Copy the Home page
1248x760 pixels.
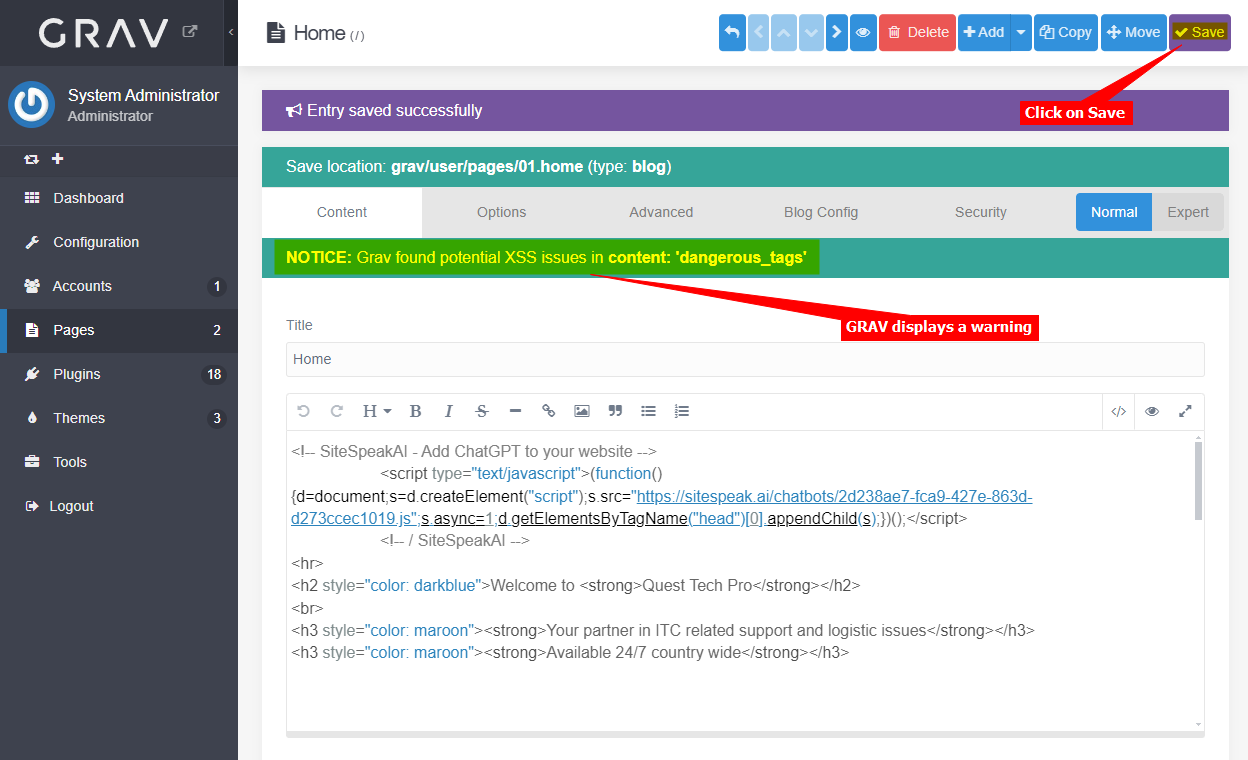(1066, 32)
